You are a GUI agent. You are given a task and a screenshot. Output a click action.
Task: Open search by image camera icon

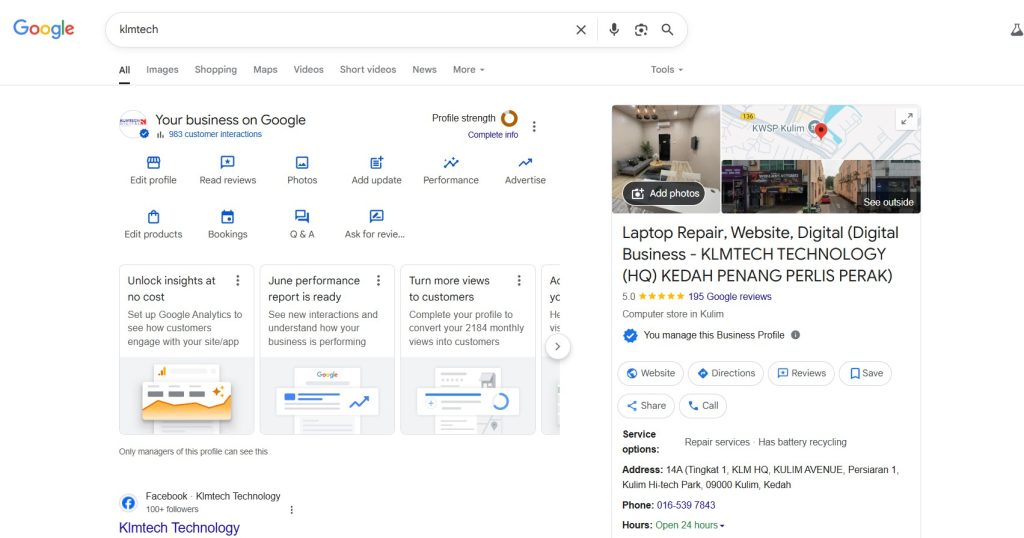point(641,30)
